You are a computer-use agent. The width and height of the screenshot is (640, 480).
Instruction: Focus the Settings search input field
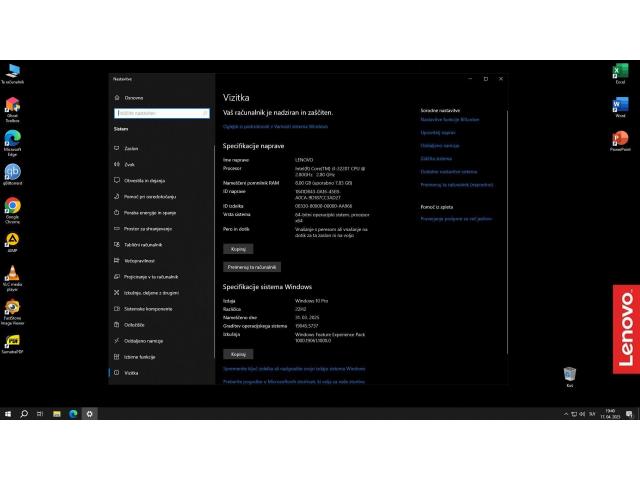coord(162,113)
